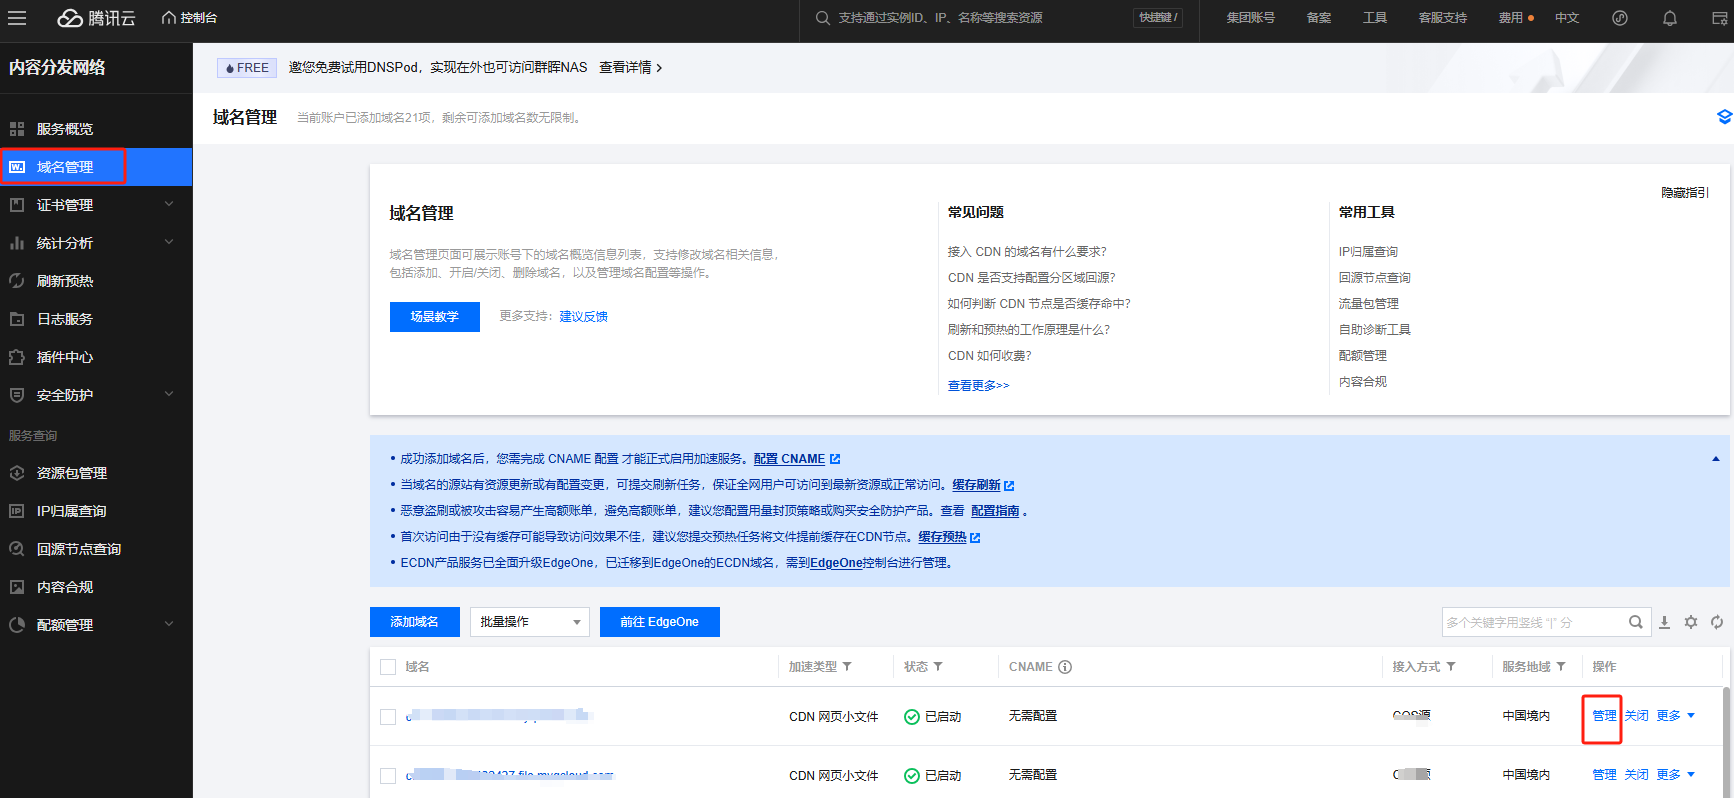This screenshot has height=798, width=1734.
Task: Click the Tencent Cloud logo
Action: coord(96,18)
